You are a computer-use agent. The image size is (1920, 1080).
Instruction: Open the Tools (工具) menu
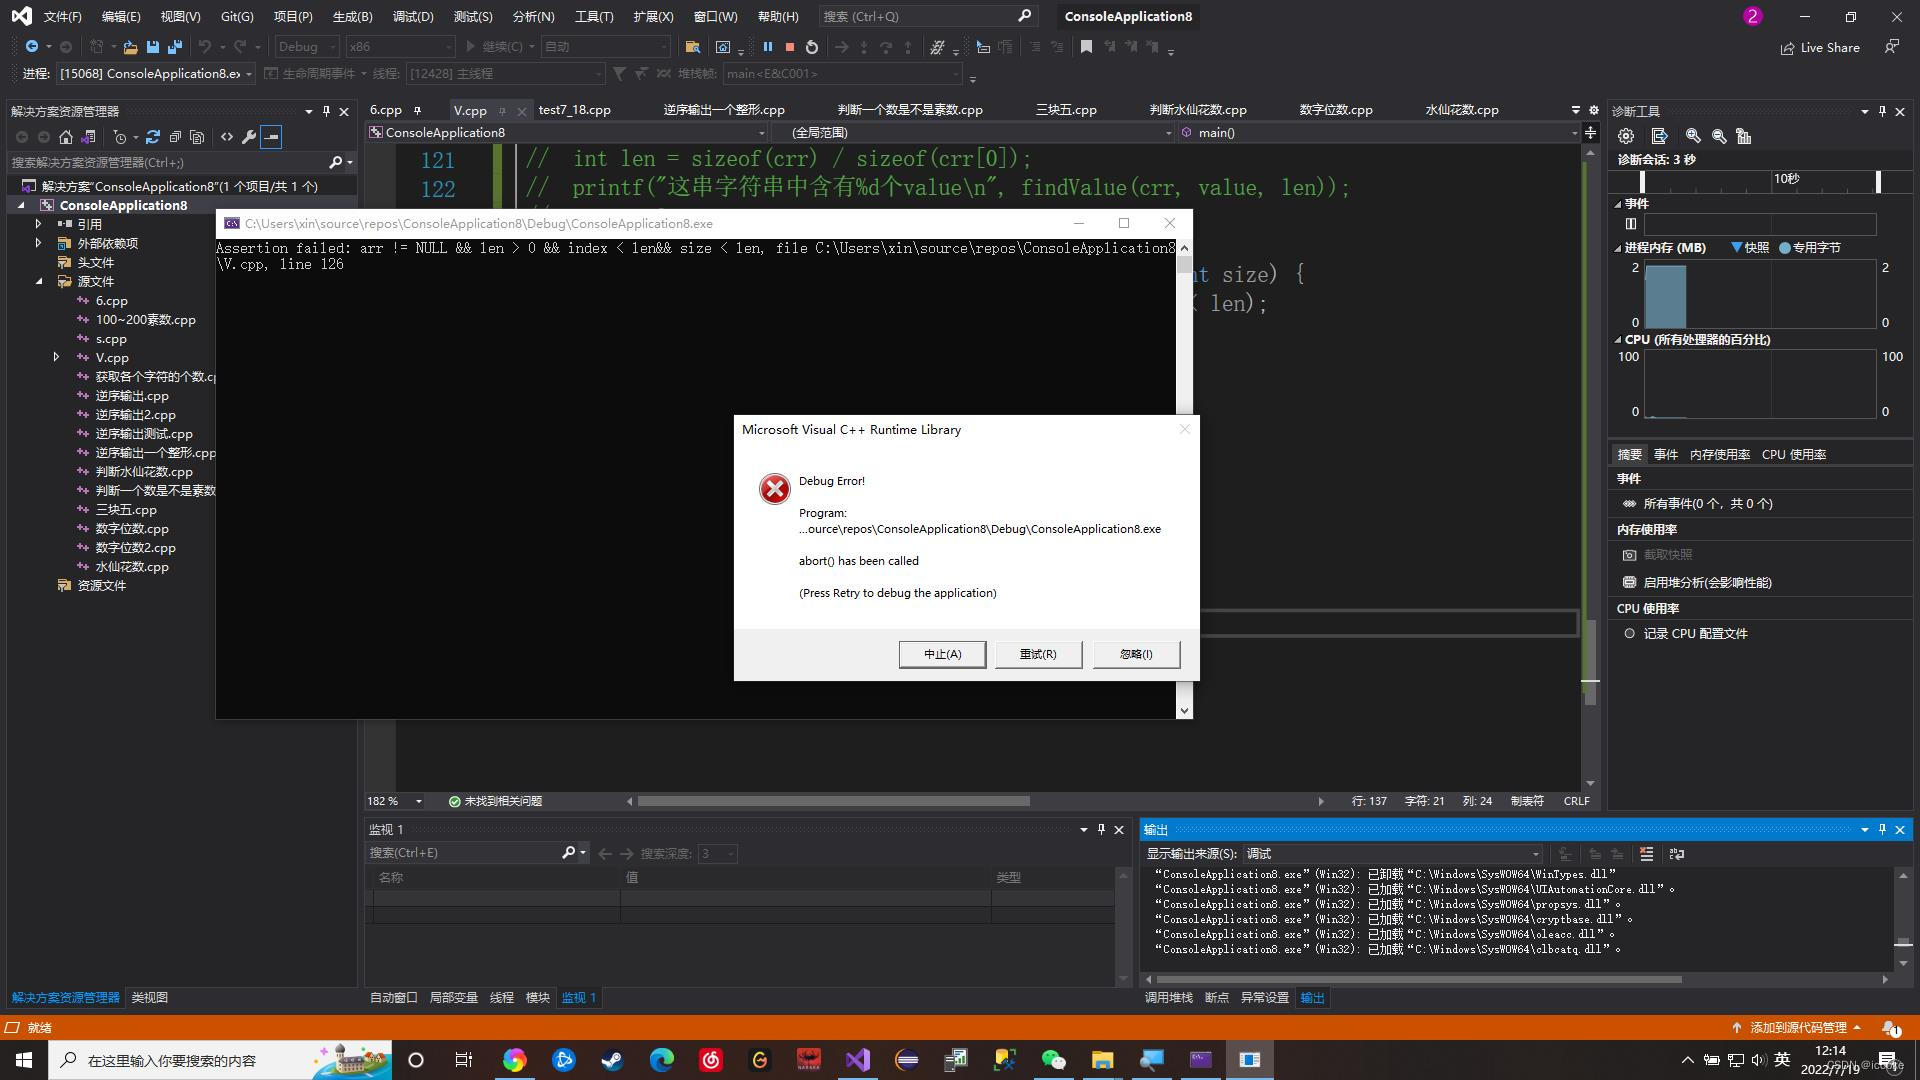click(x=594, y=16)
